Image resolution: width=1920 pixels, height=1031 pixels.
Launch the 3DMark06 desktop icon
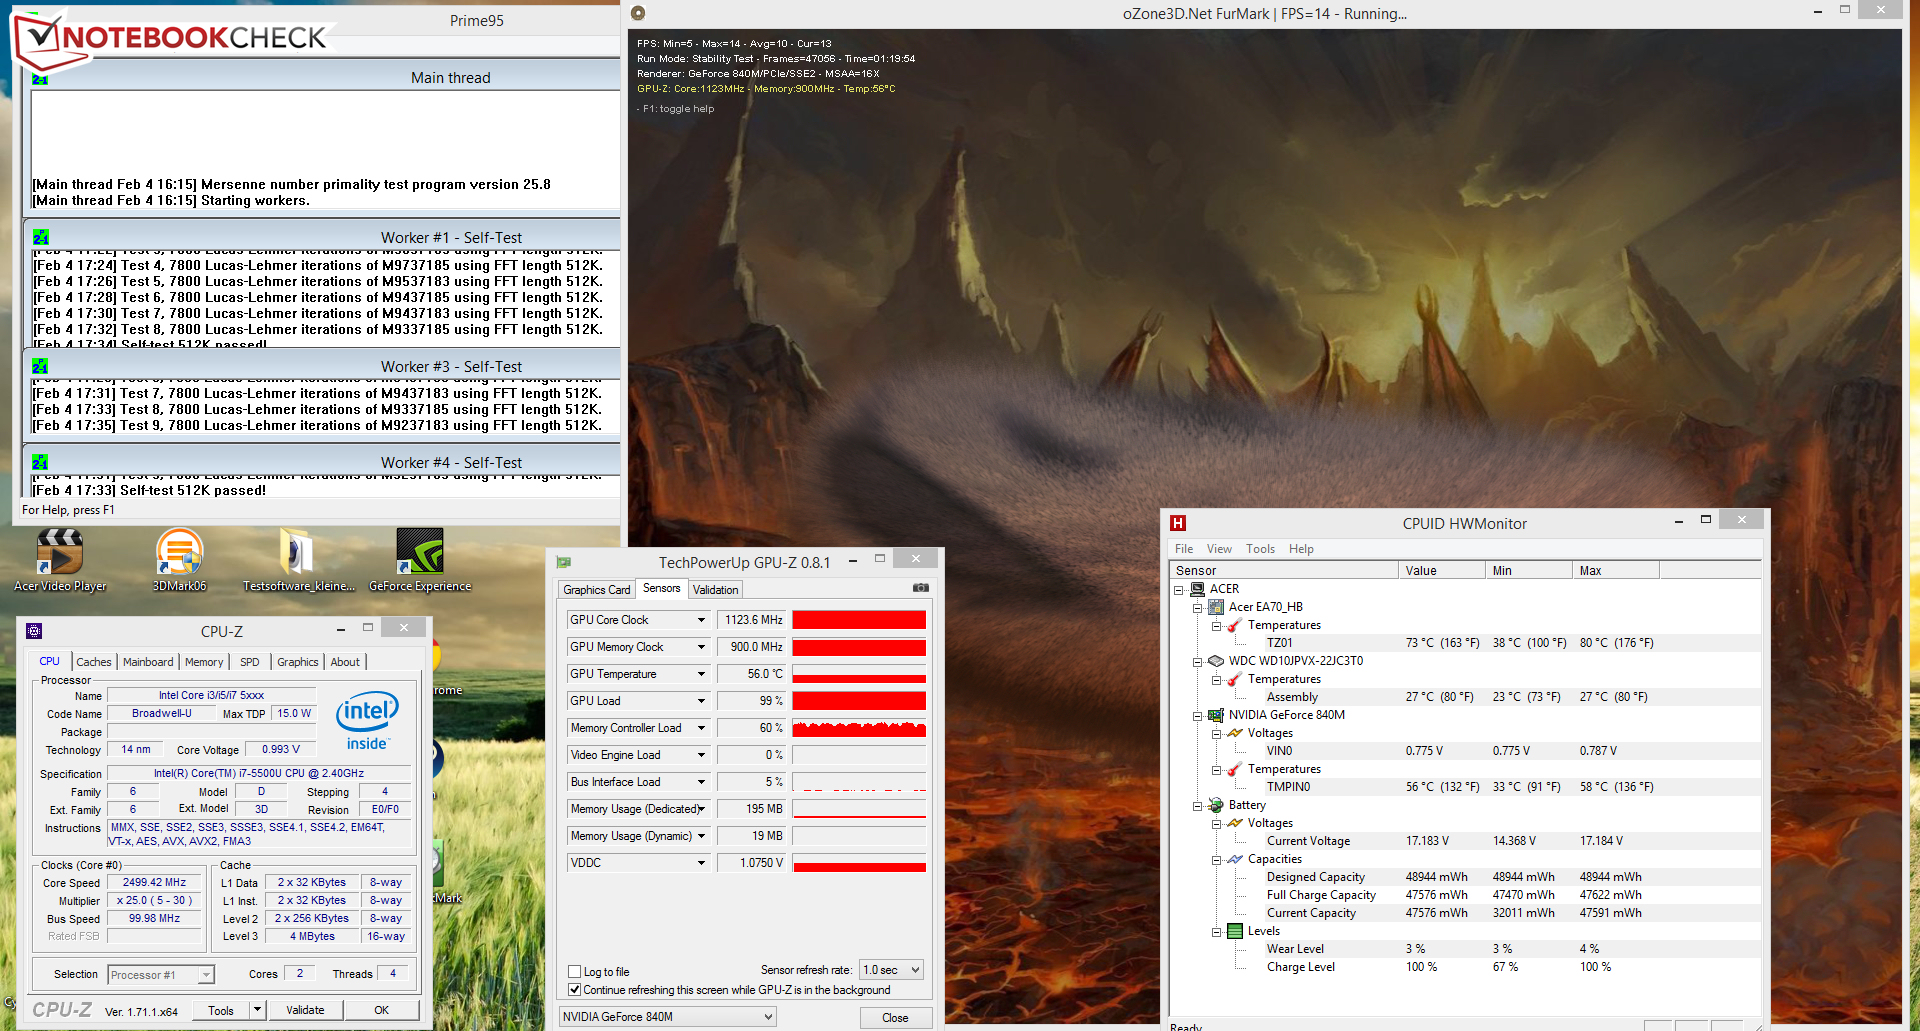coord(180,560)
